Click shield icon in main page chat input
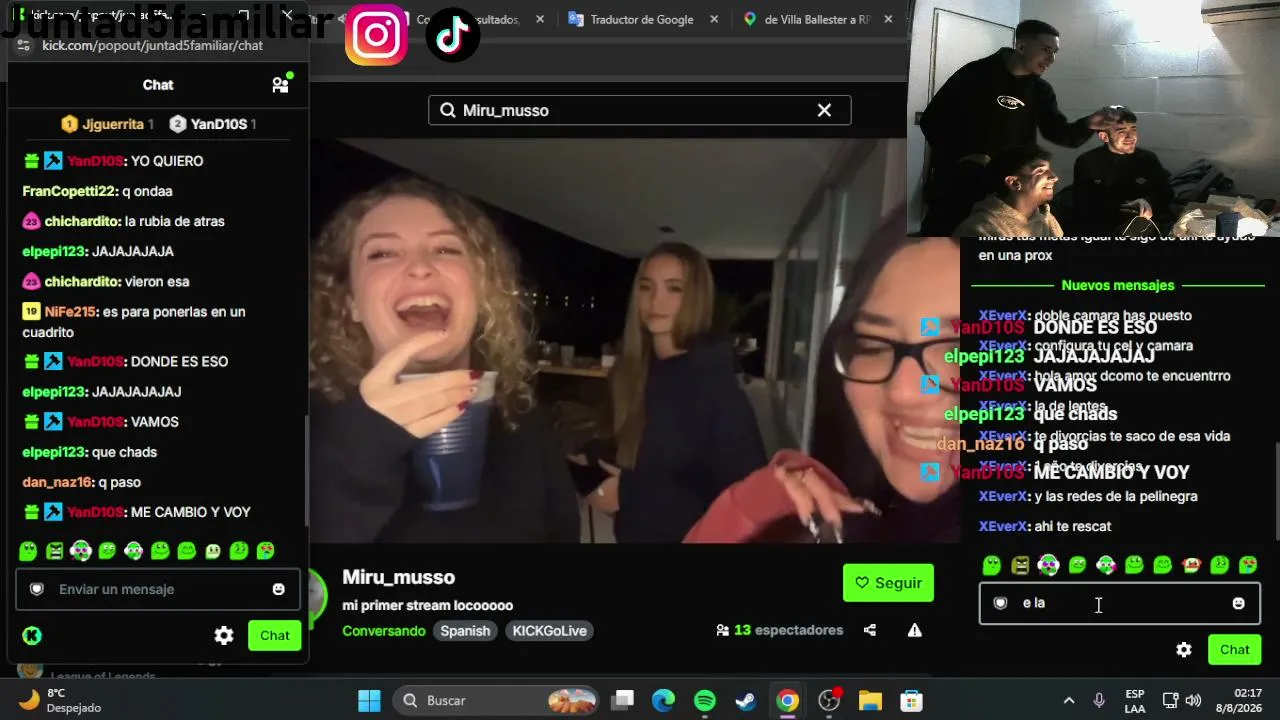1280x720 pixels. click(x=1000, y=603)
